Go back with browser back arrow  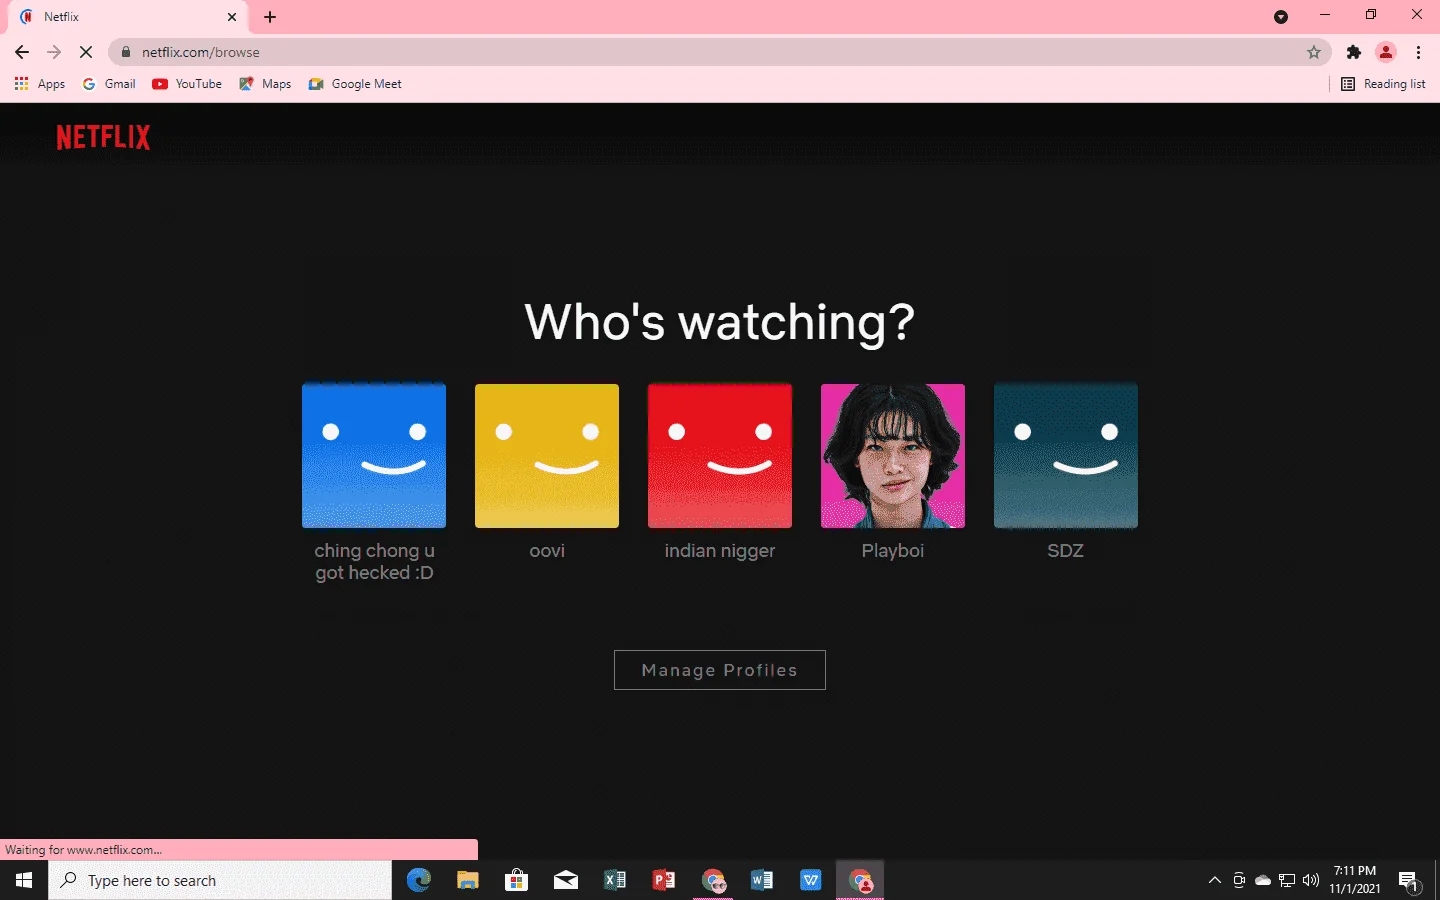(22, 52)
